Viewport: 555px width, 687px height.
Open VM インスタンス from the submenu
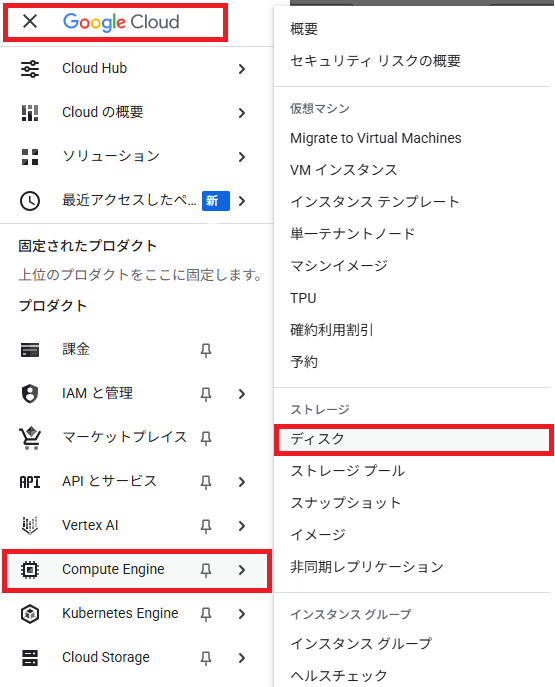[x=343, y=170]
